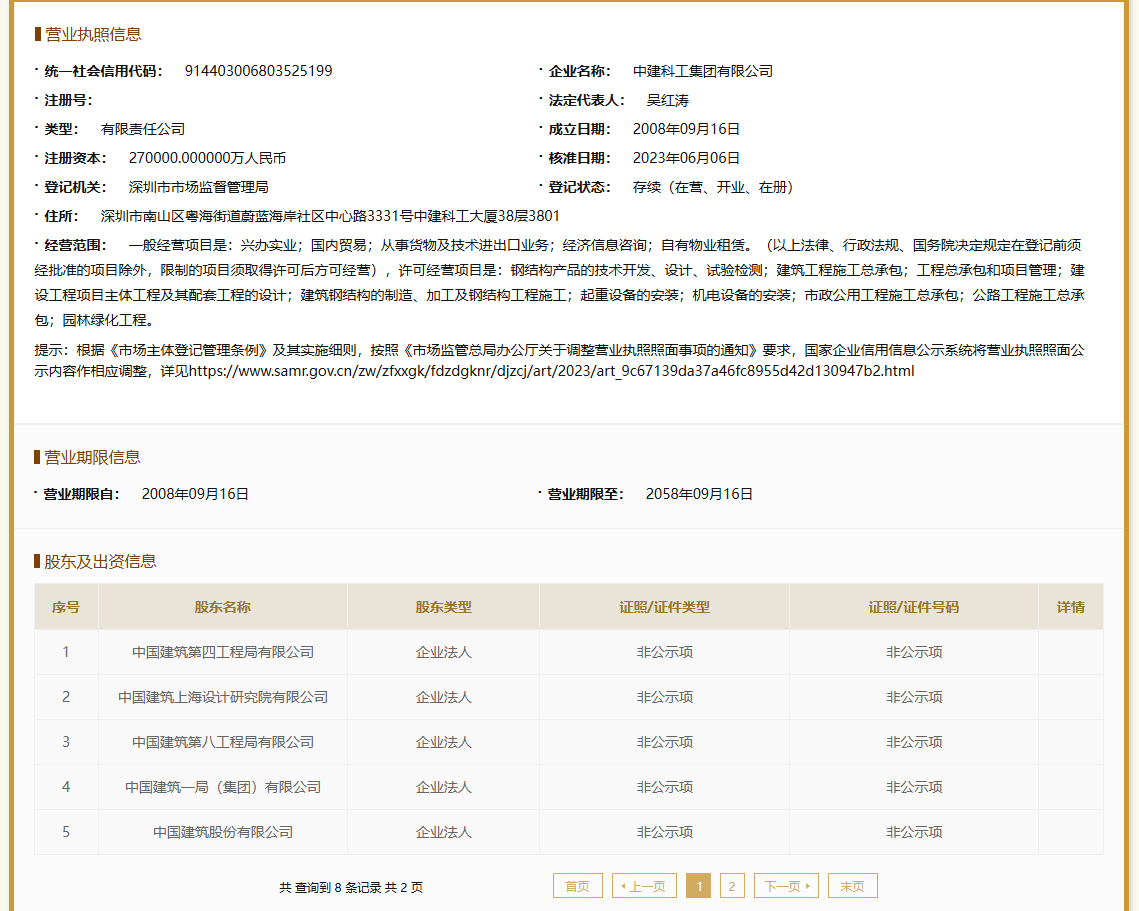The height and width of the screenshot is (911, 1139).
Task: Click the 详情 column header
Action: point(1071,607)
